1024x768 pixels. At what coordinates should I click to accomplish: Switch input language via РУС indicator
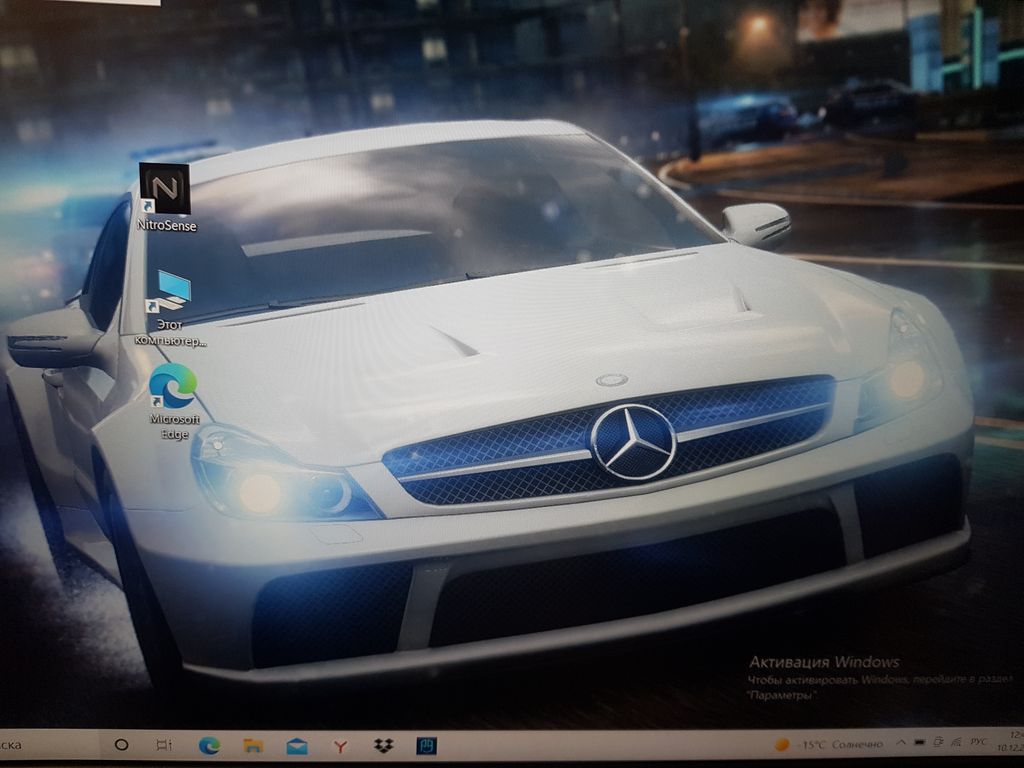click(981, 743)
